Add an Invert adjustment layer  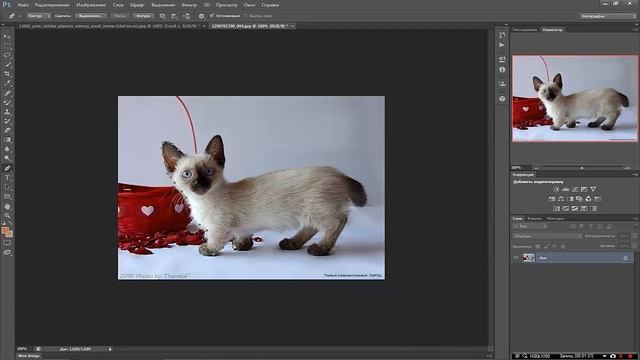pyautogui.click(x=556, y=209)
